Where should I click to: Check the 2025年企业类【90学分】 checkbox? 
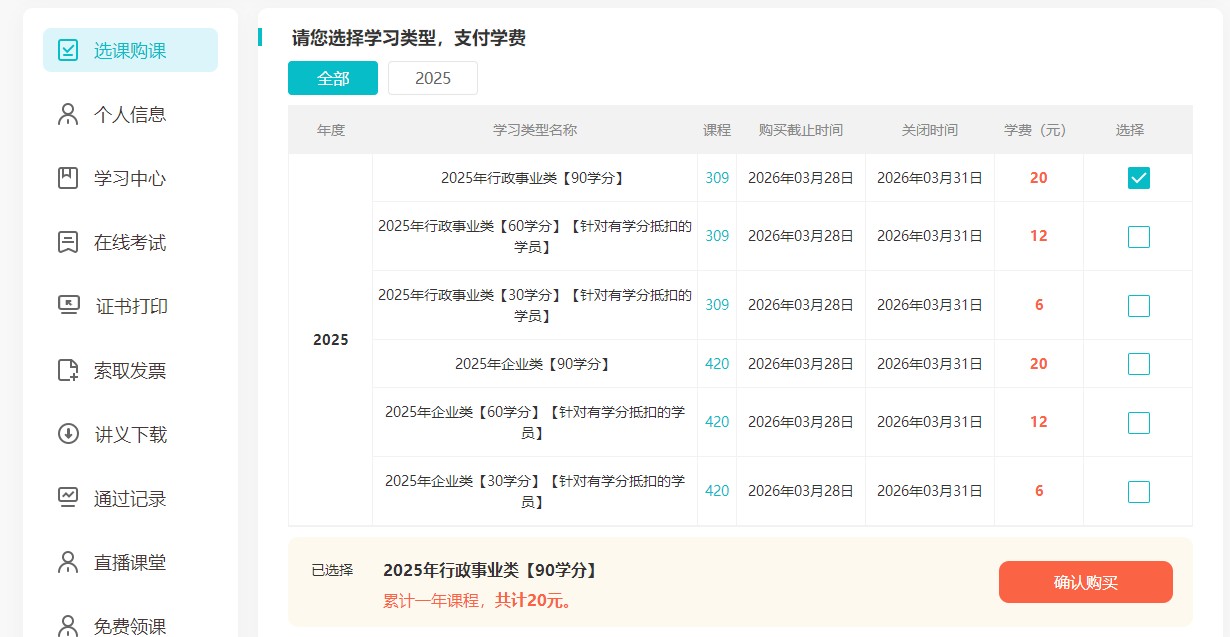click(x=1138, y=364)
